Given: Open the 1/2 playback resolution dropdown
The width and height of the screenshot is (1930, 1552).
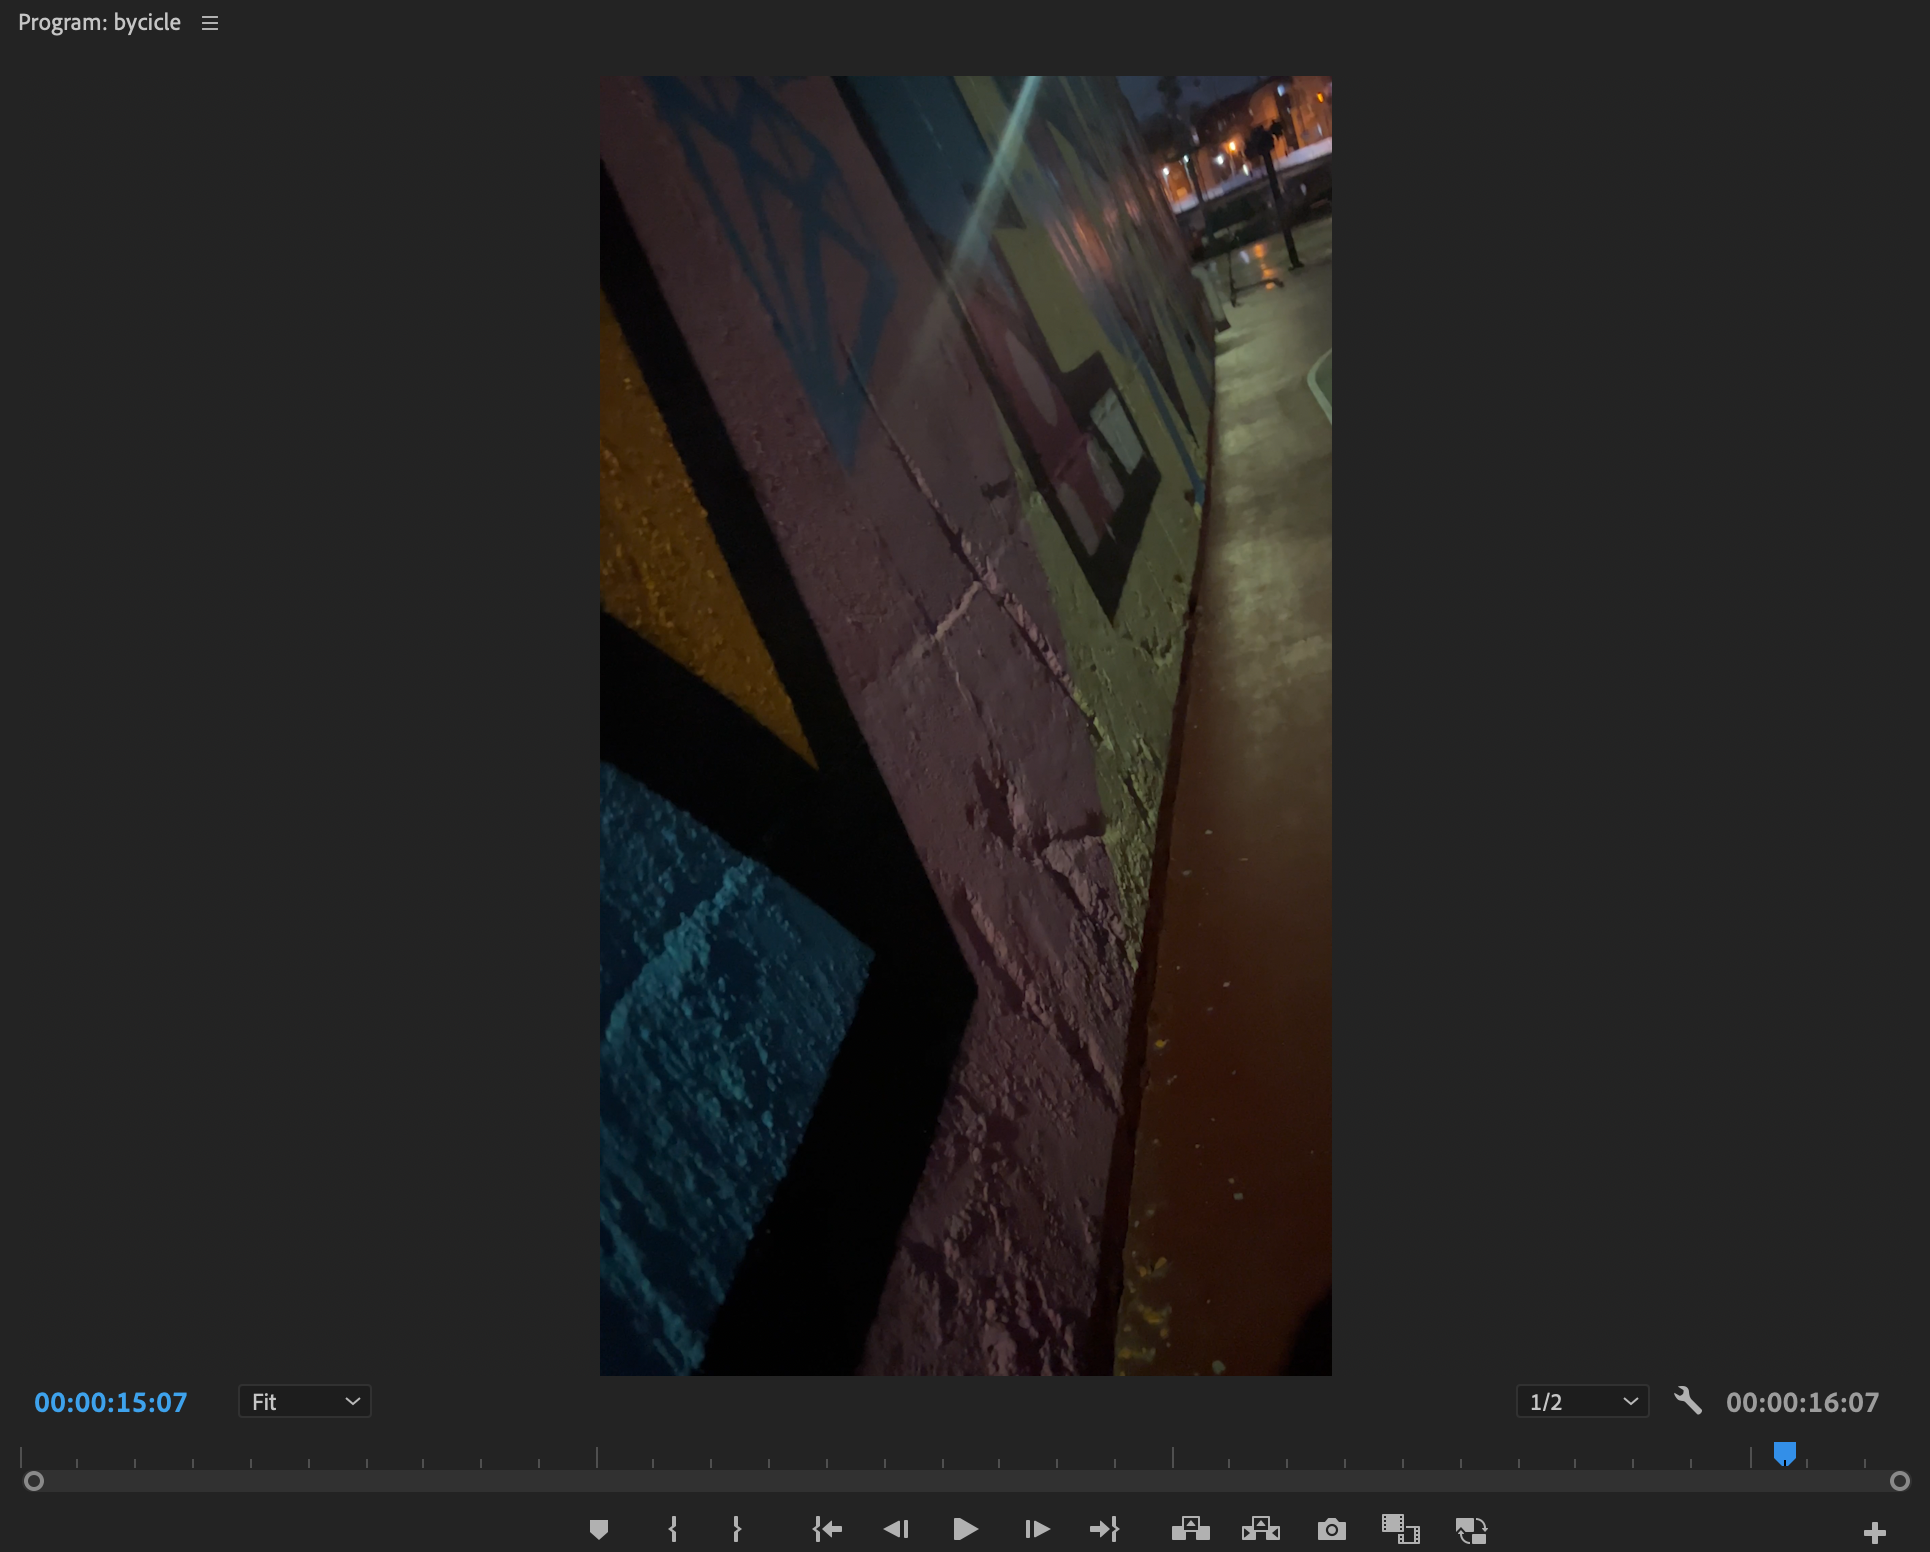Looking at the screenshot, I should (x=1582, y=1402).
